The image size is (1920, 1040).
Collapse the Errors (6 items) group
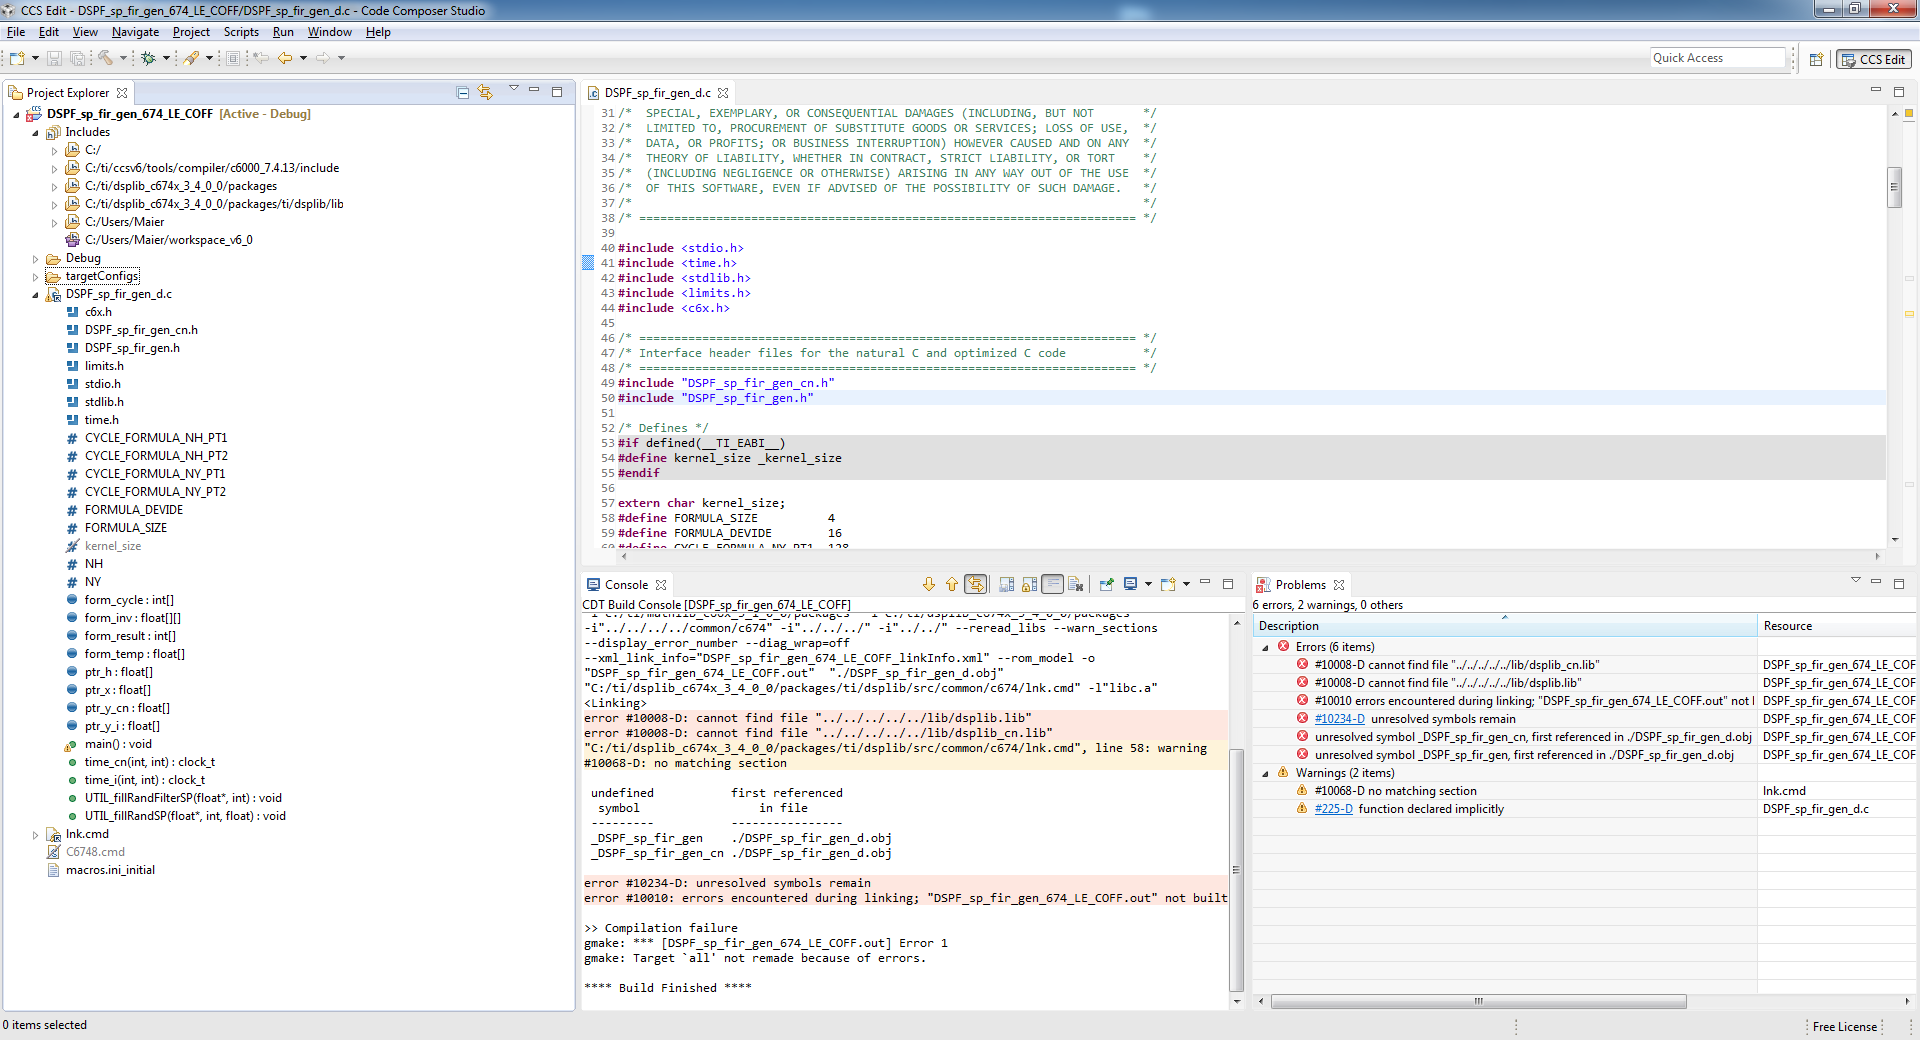coord(1265,648)
